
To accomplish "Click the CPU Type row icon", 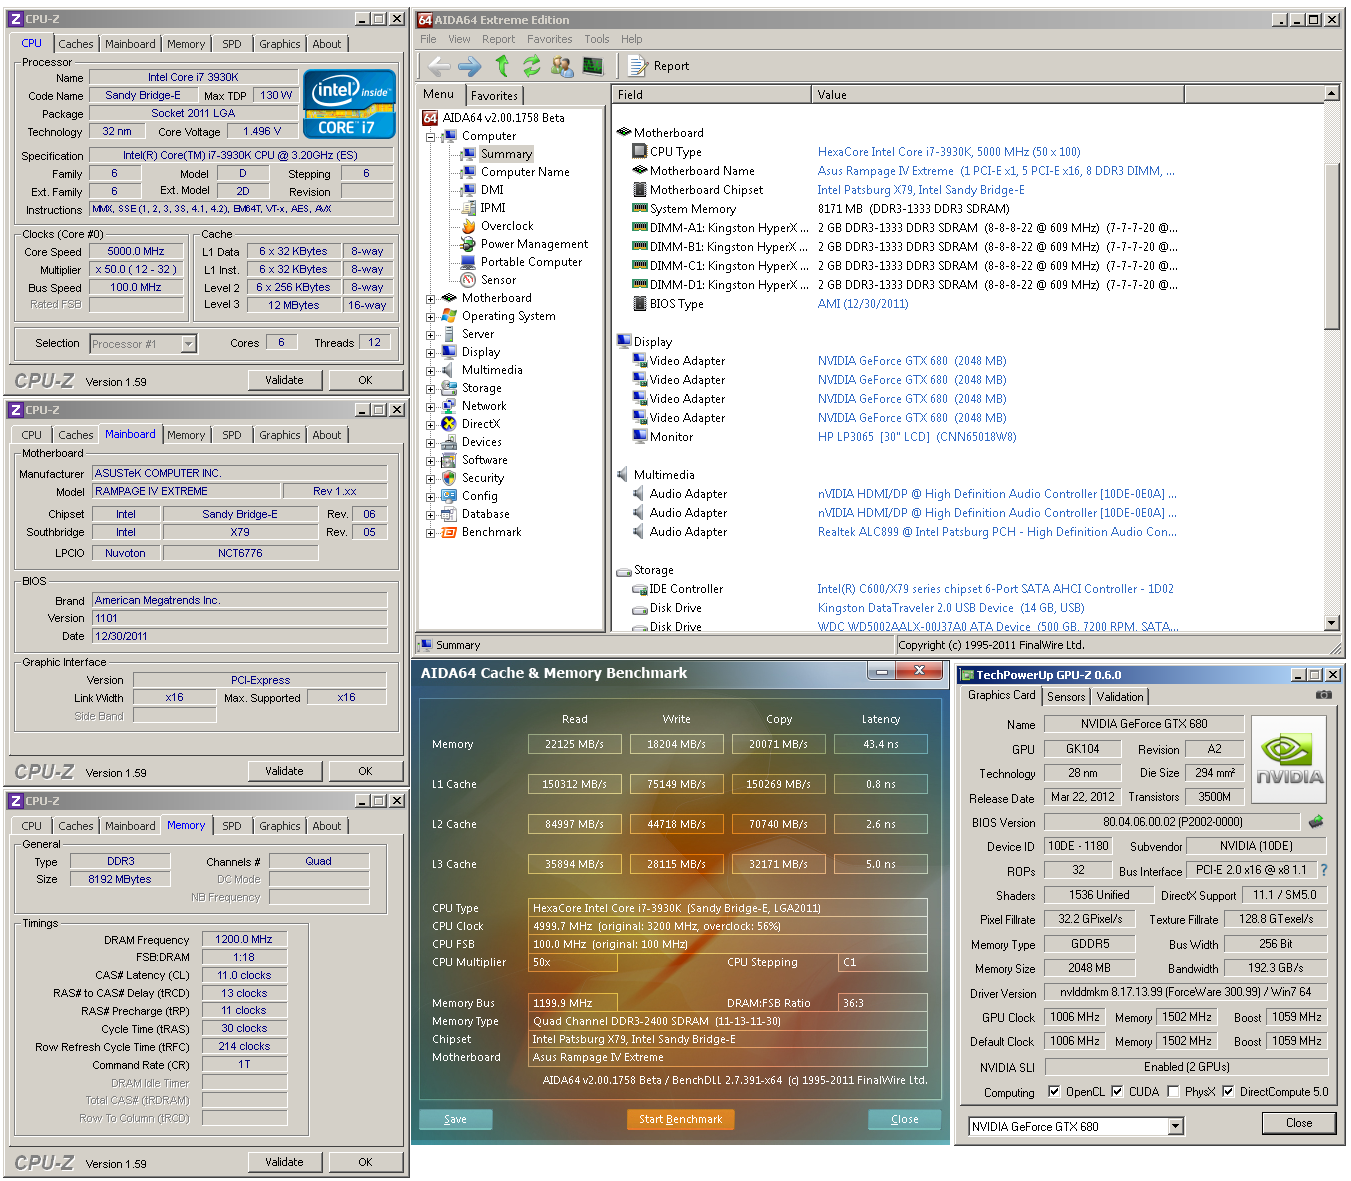I will 640,152.
